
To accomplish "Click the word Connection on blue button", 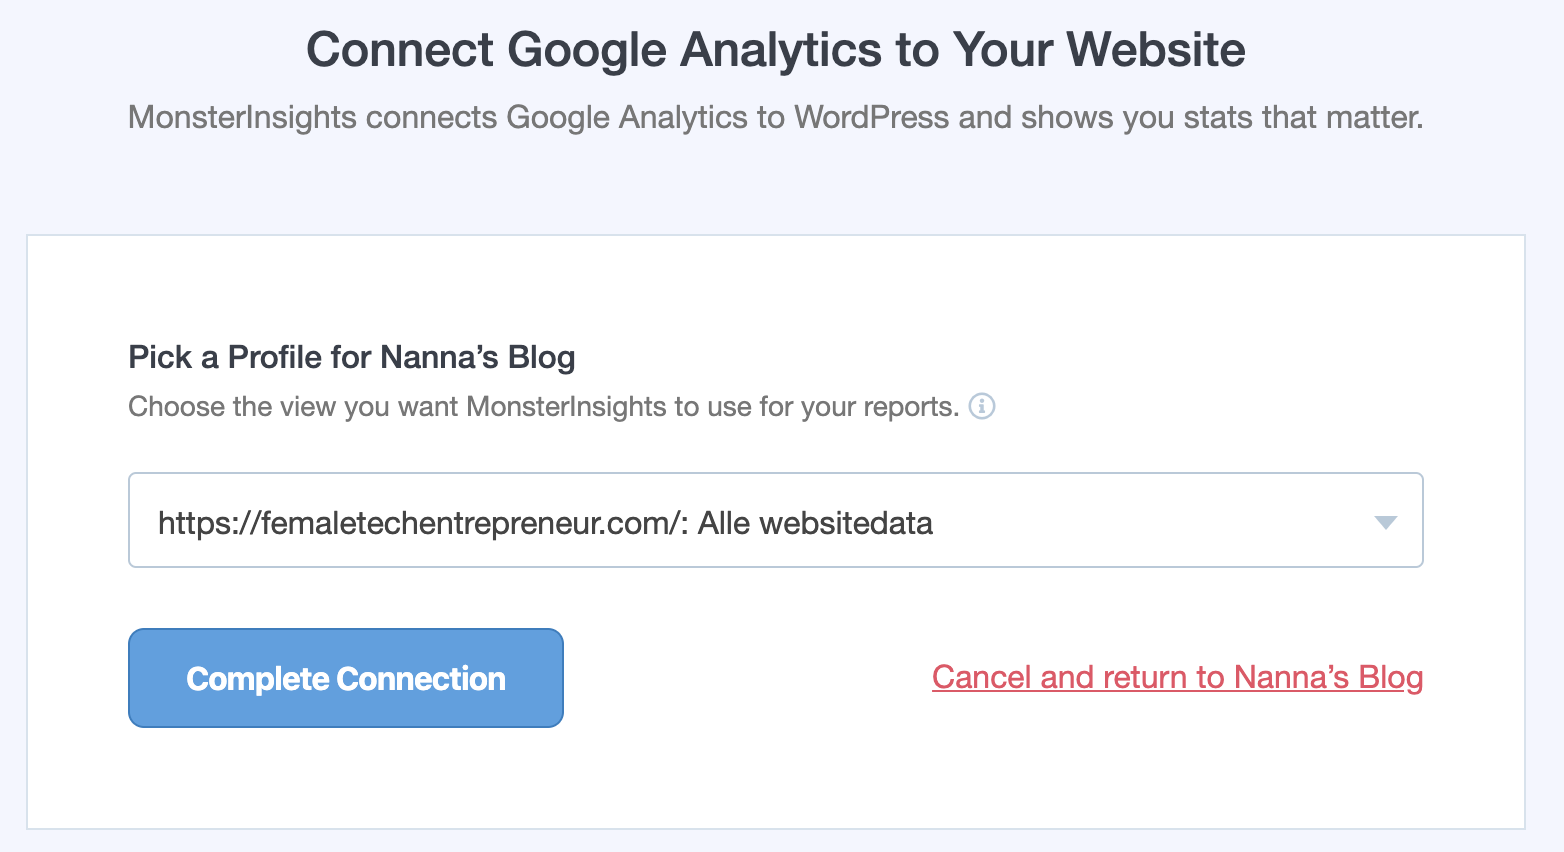I will [421, 679].
